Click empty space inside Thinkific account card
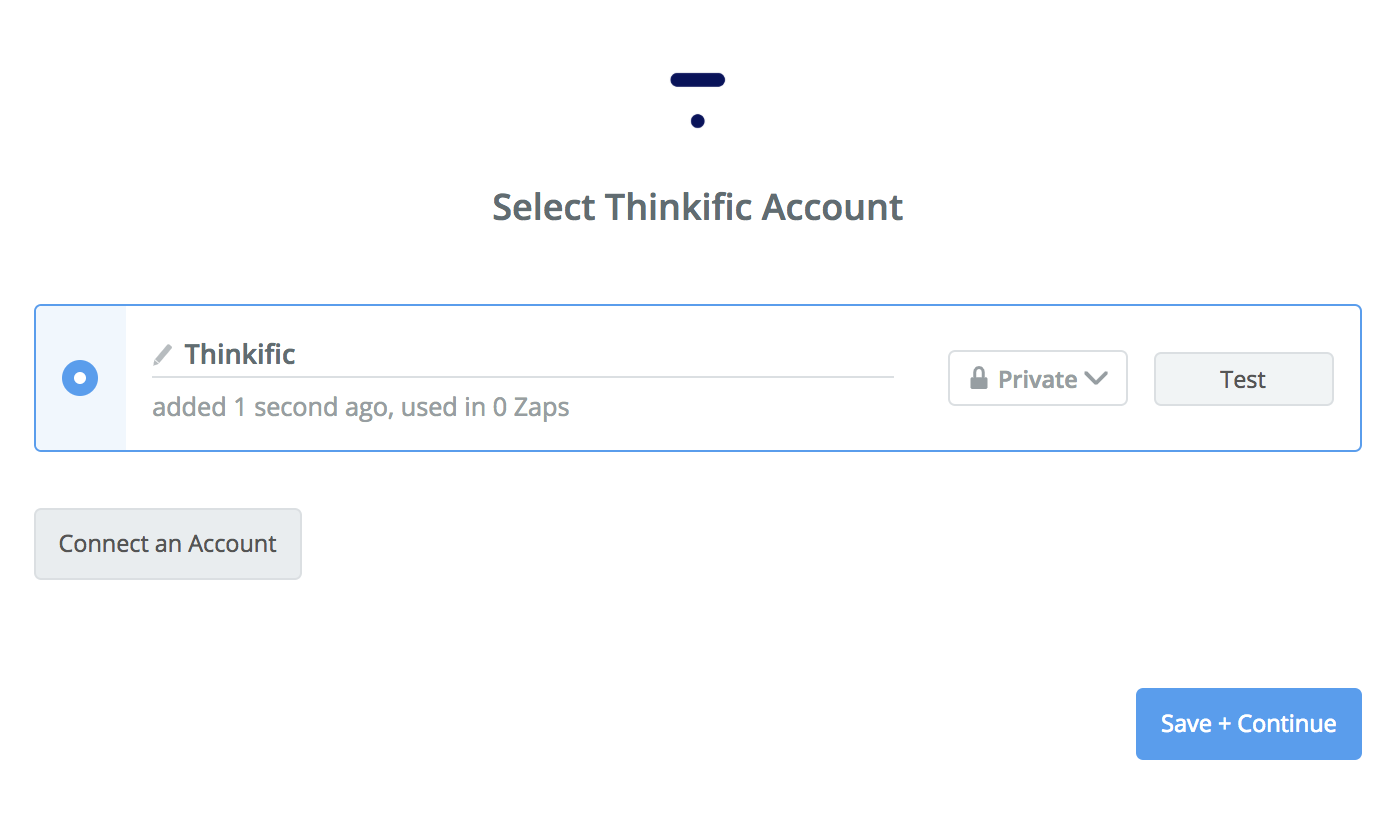The height and width of the screenshot is (822, 1392). [750, 420]
